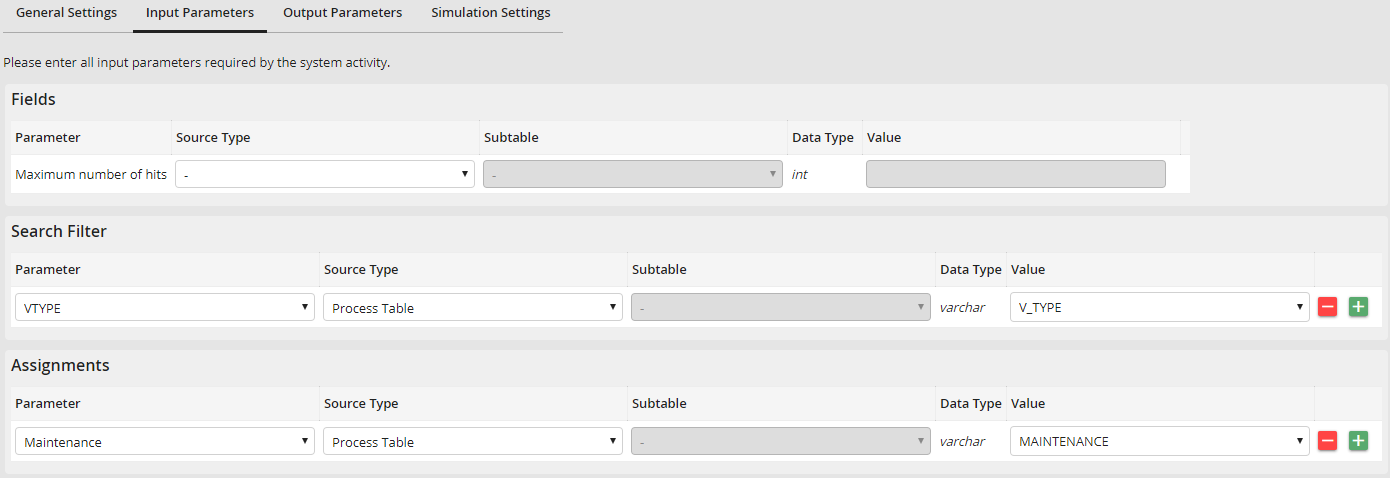Screen dimensions: 1390x478
Task: Click the 'varchar' data type in Assignments
Action: (962, 442)
